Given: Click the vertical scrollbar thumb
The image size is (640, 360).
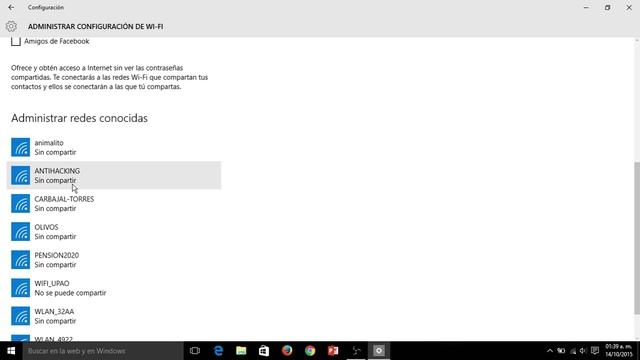Looking at the screenshot, I should (637, 238).
